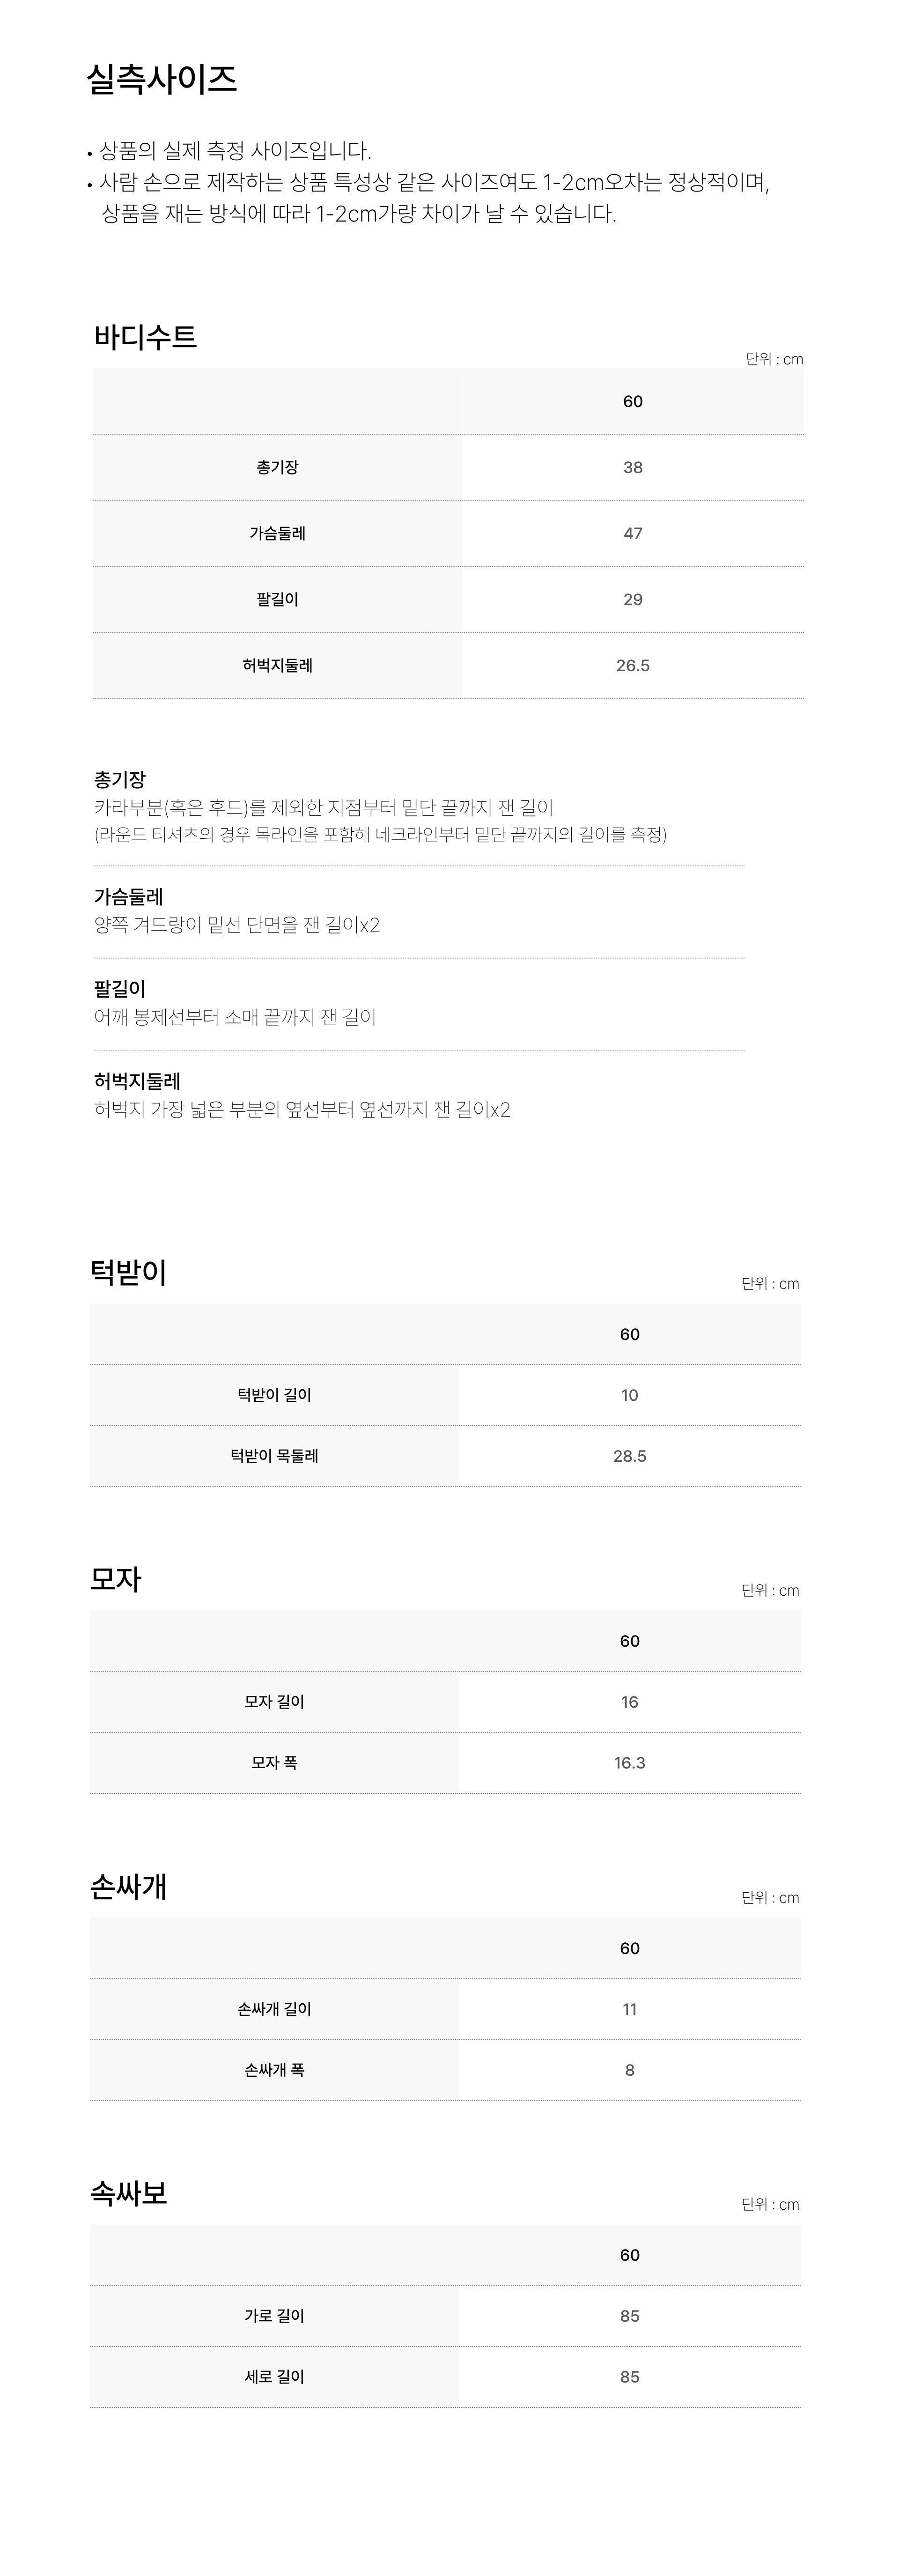This screenshot has width=899, height=2576.
Task: Select the 바디수트 section title
Action: pos(145,337)
